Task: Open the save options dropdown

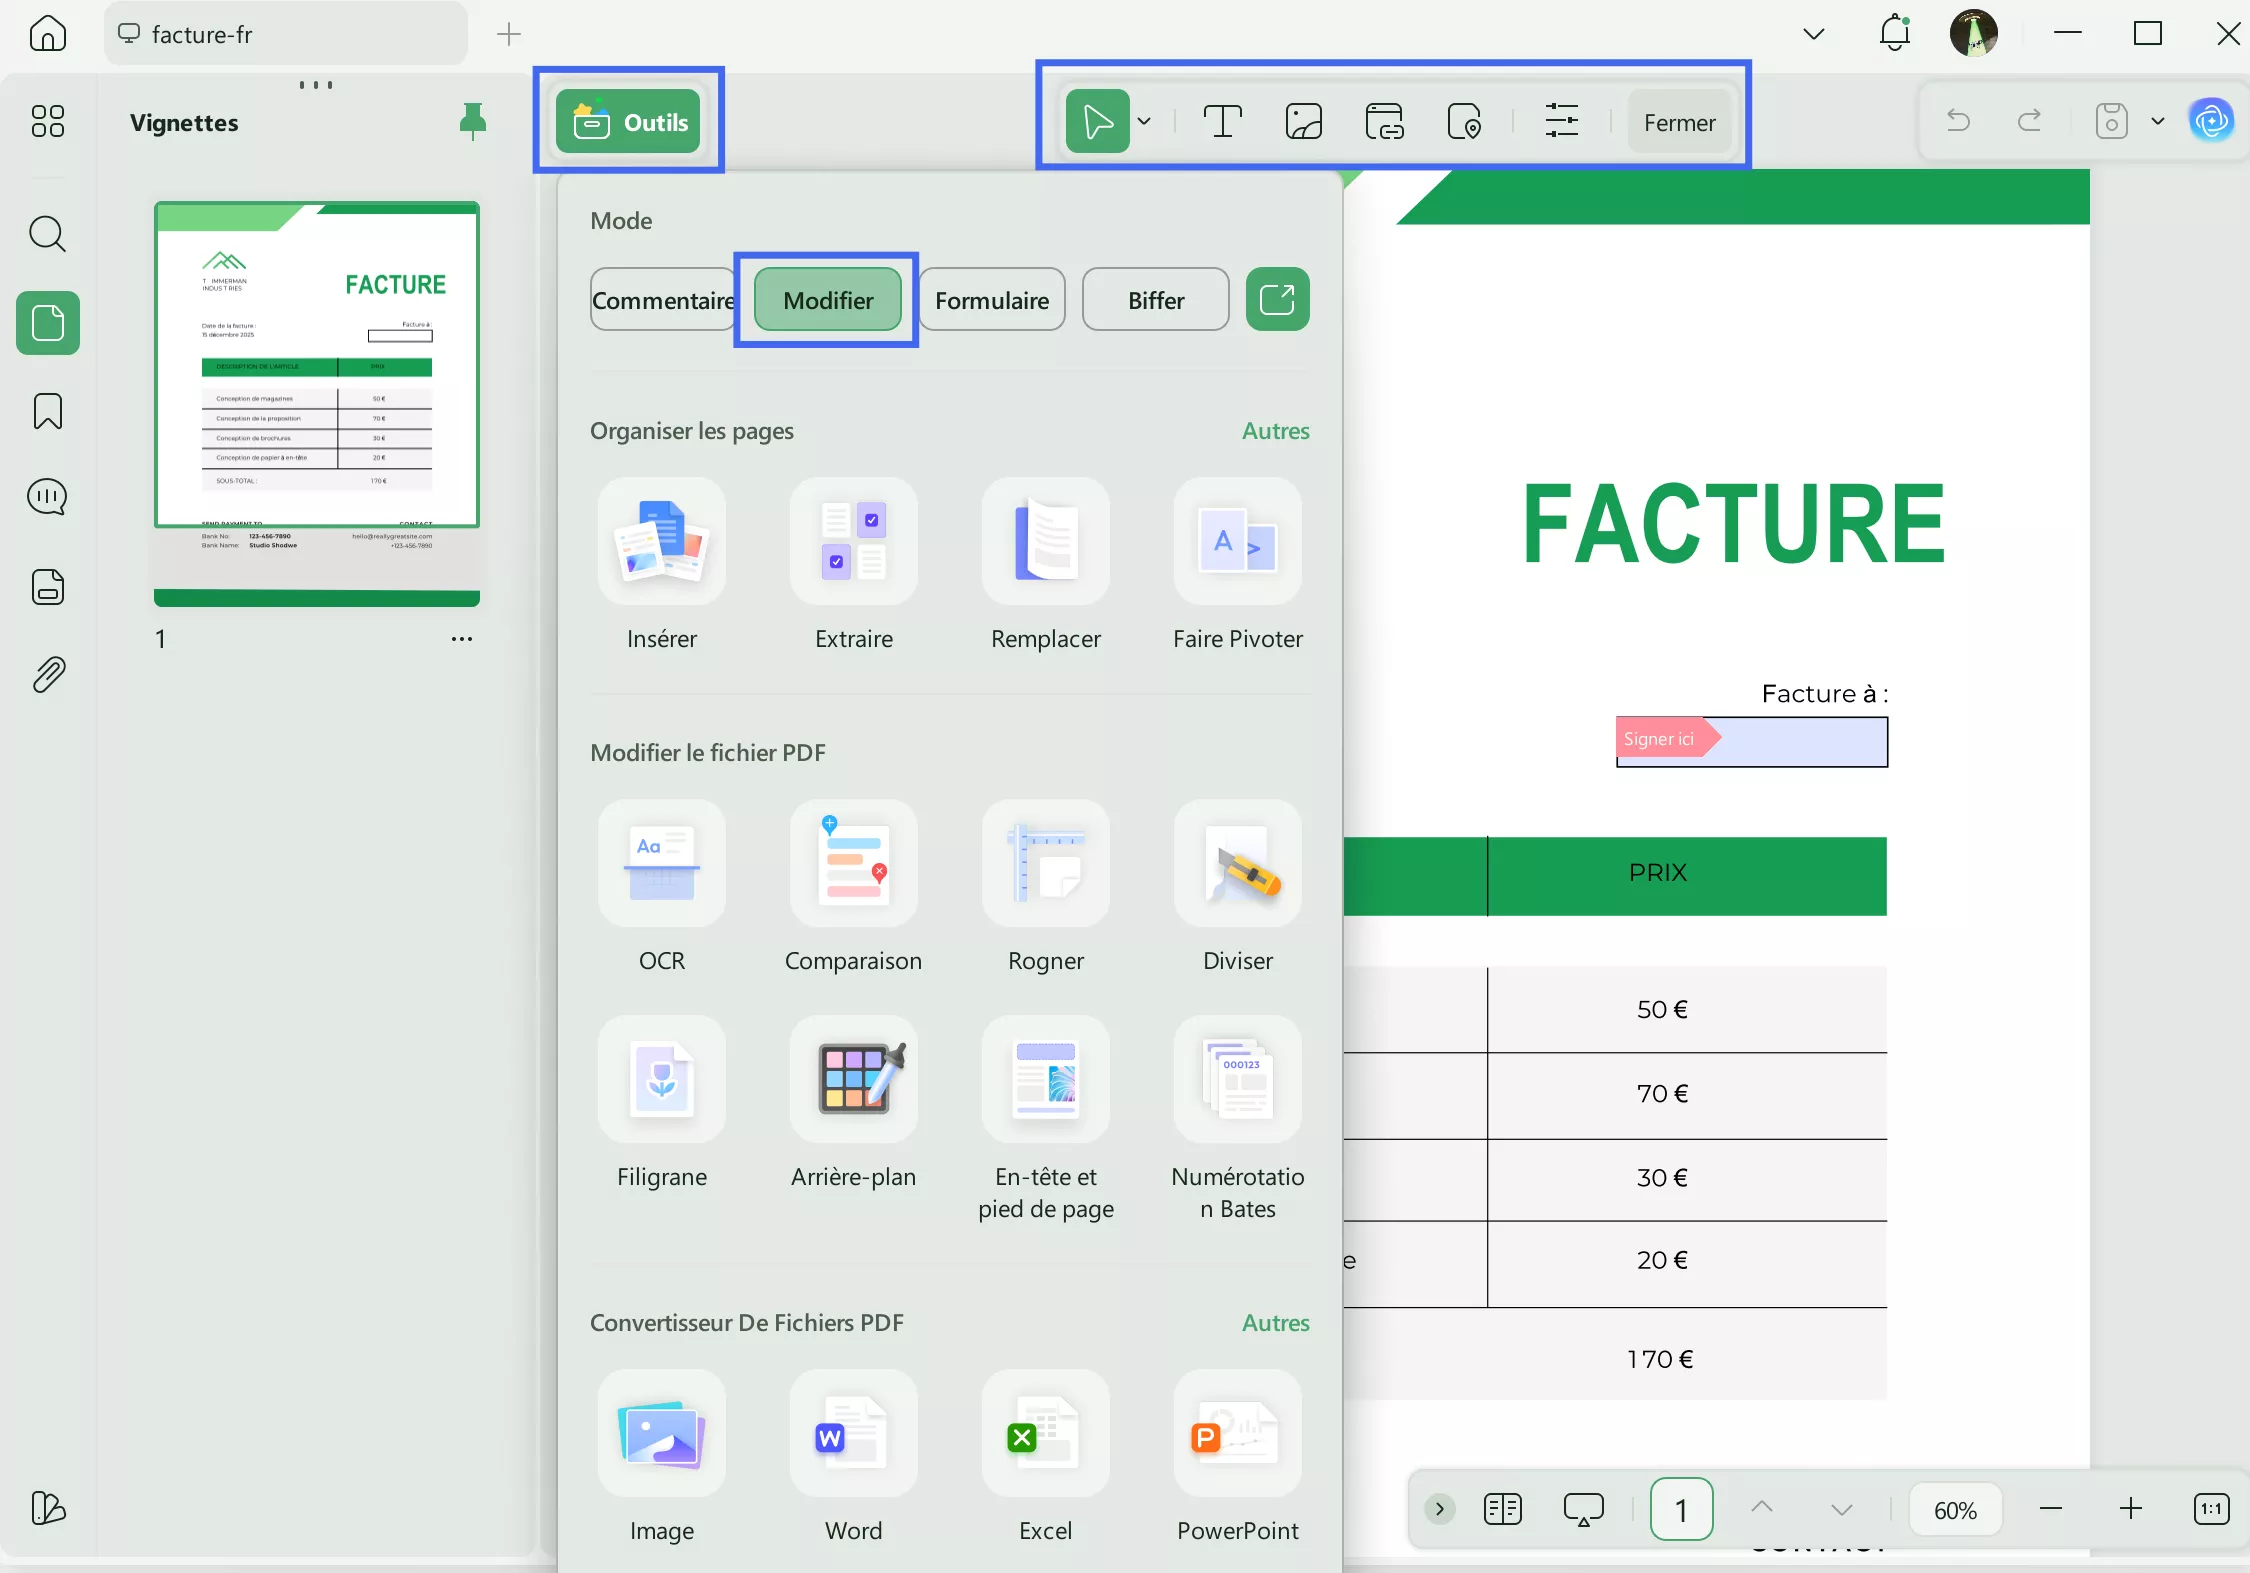Action: [2157, 120]
